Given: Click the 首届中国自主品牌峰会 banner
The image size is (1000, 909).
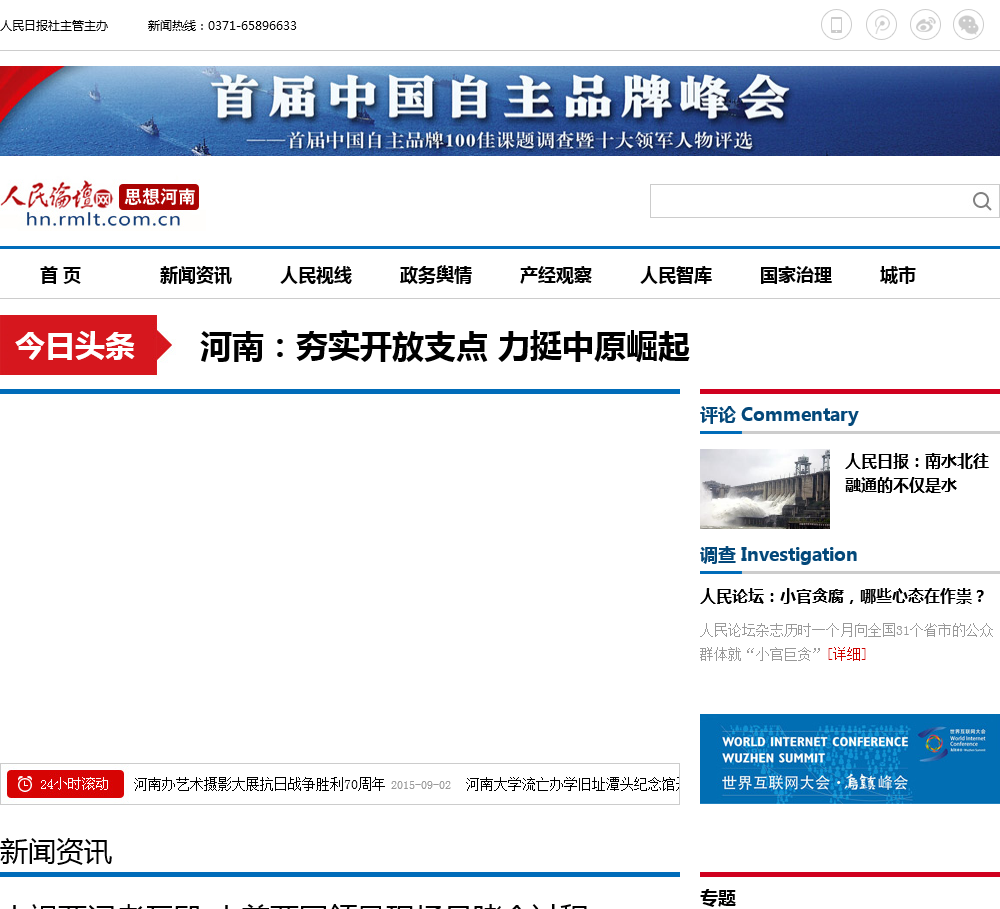Looking at the screenshot, I should (x=500, y=111).
